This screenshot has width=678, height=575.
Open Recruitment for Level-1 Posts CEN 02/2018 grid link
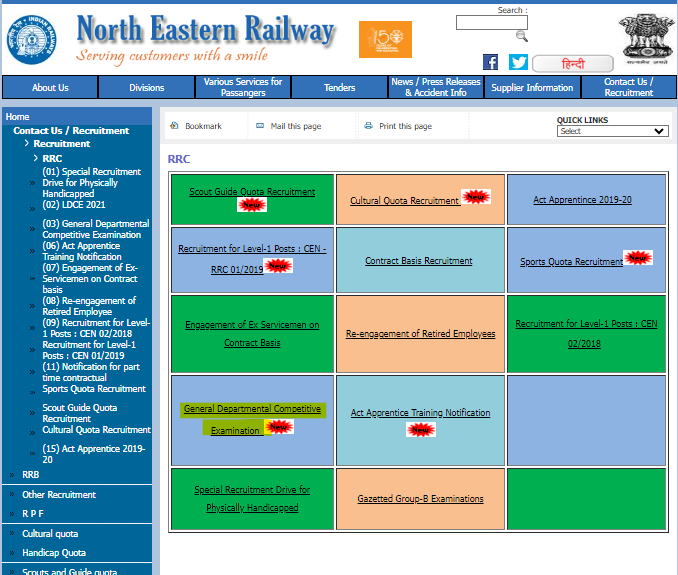coord(586,334)
